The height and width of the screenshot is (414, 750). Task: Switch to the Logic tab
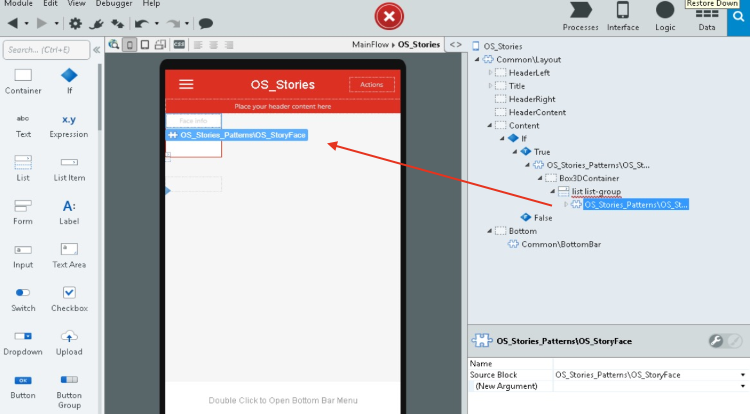click(x=665, y=16)
